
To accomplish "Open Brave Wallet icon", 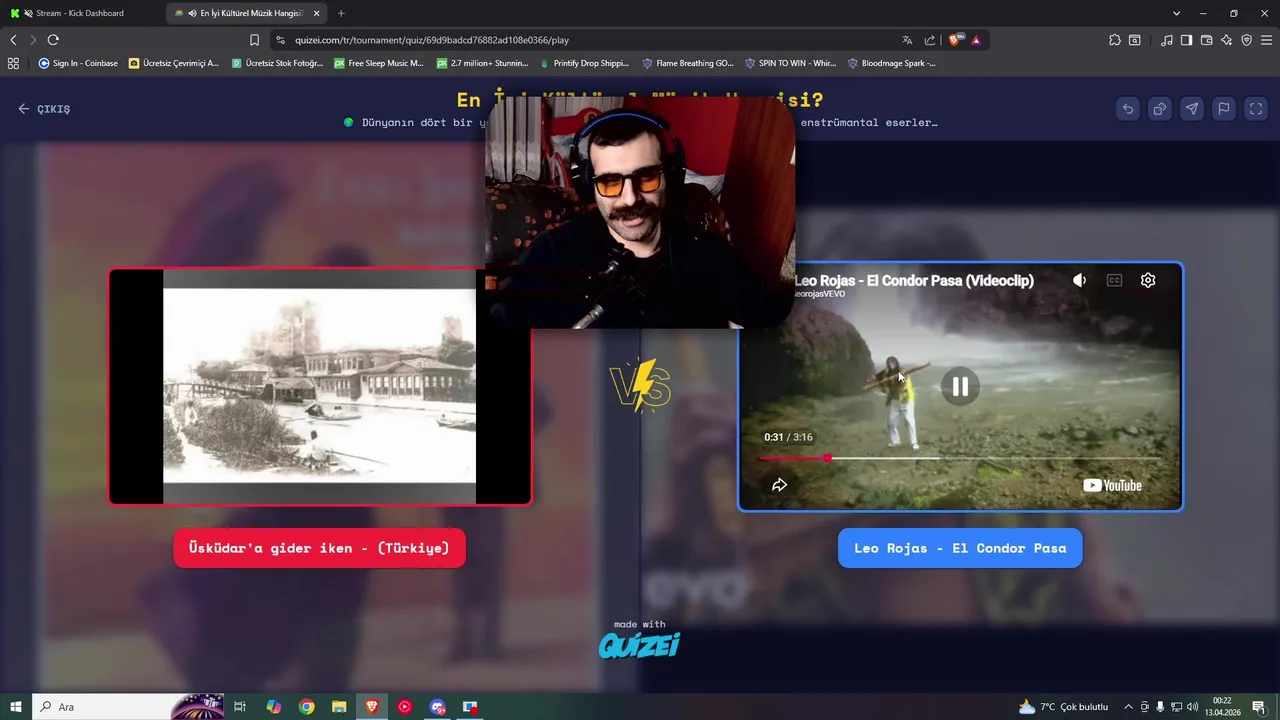I will click(x=1206, y=40).
